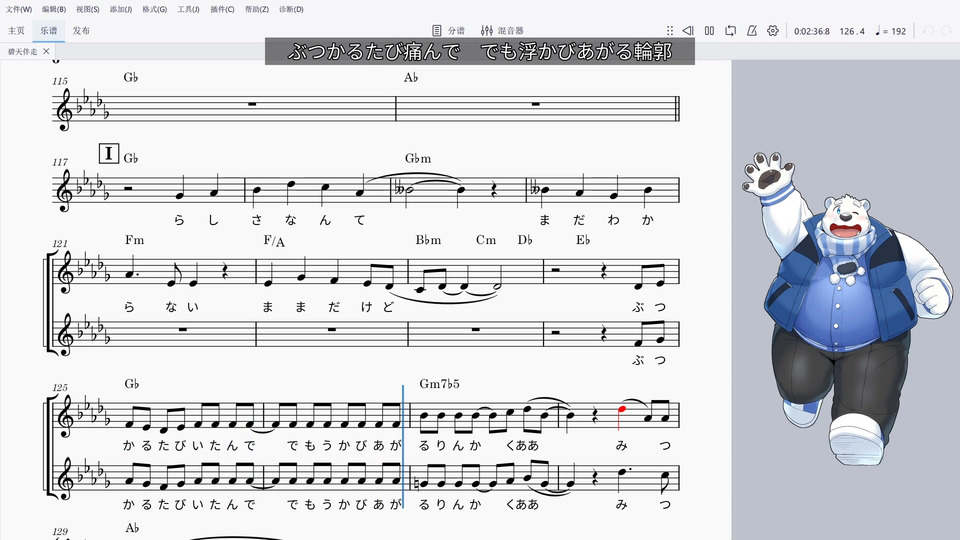Select the Cm chord symbol

[486, 240]
